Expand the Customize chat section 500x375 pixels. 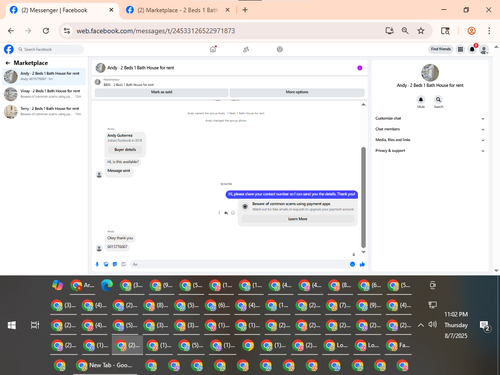point(430,118)
